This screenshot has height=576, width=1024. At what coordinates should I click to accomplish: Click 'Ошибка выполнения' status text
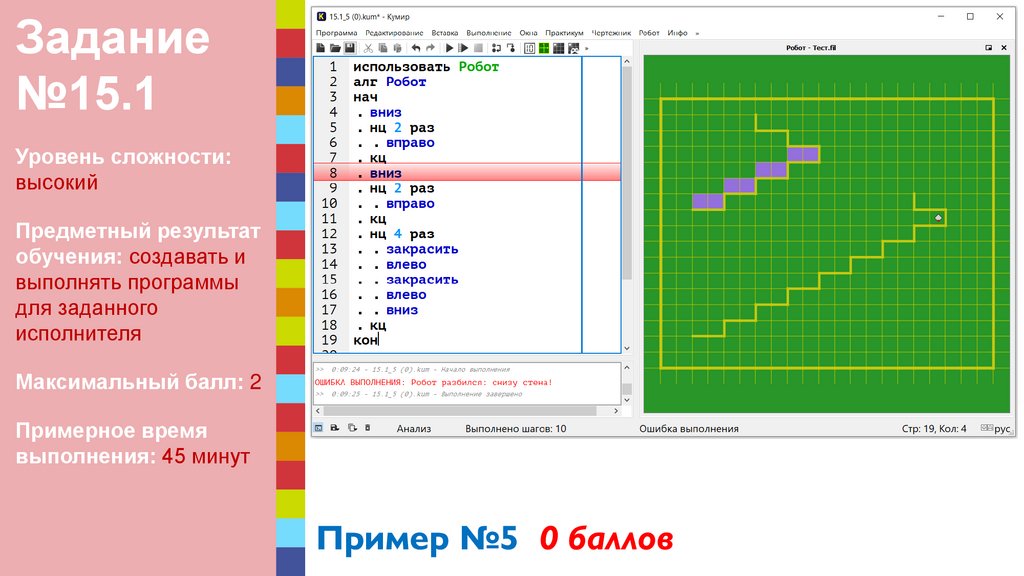coord(689,428)
